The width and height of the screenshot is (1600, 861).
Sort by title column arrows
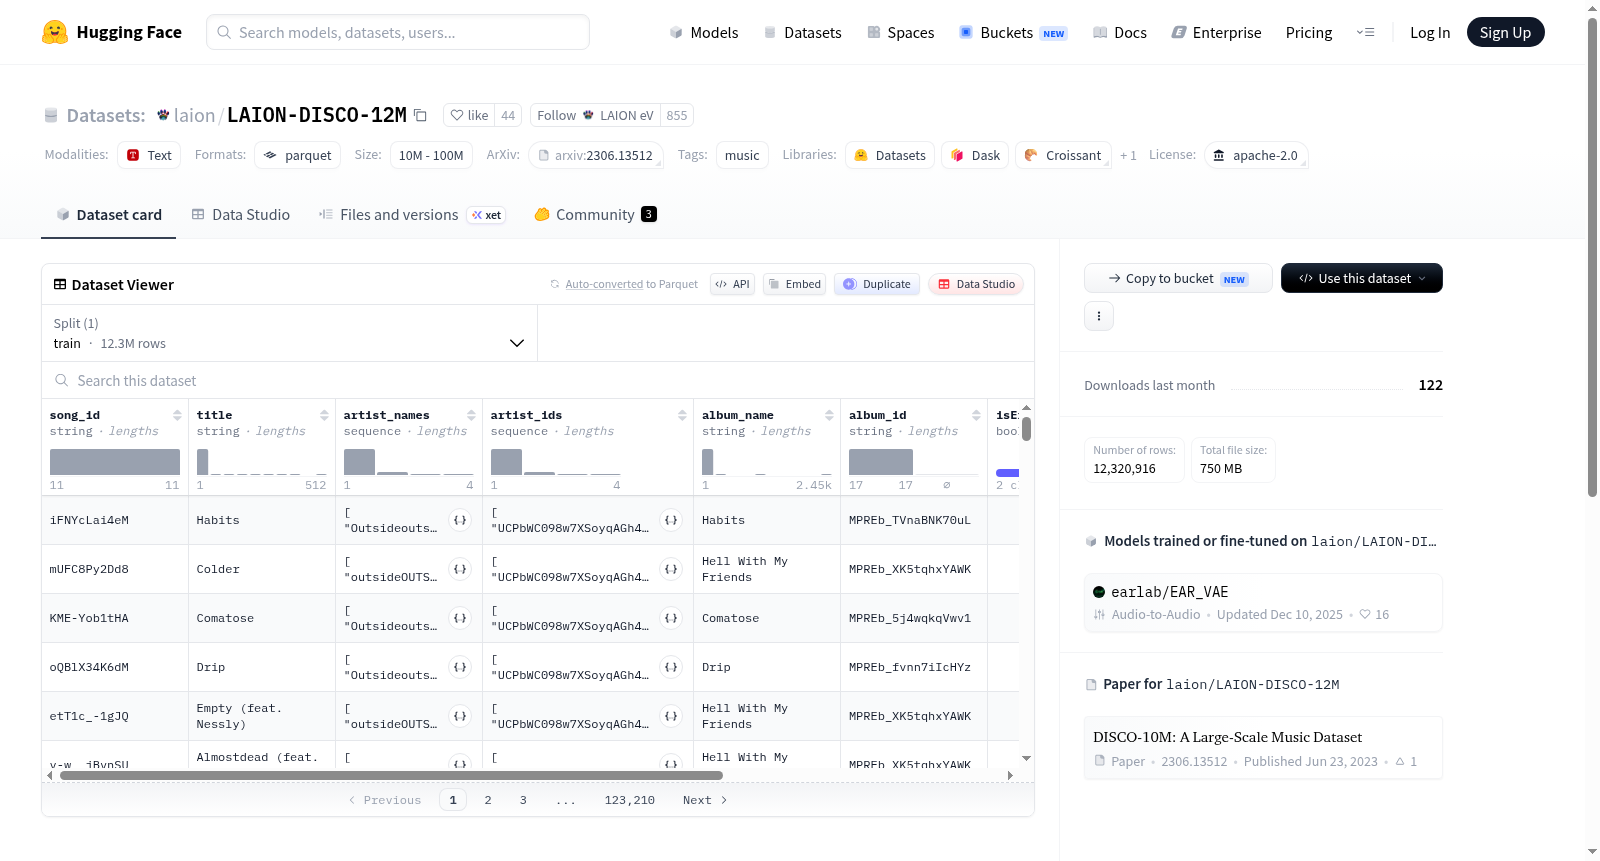tap(324, 415)
